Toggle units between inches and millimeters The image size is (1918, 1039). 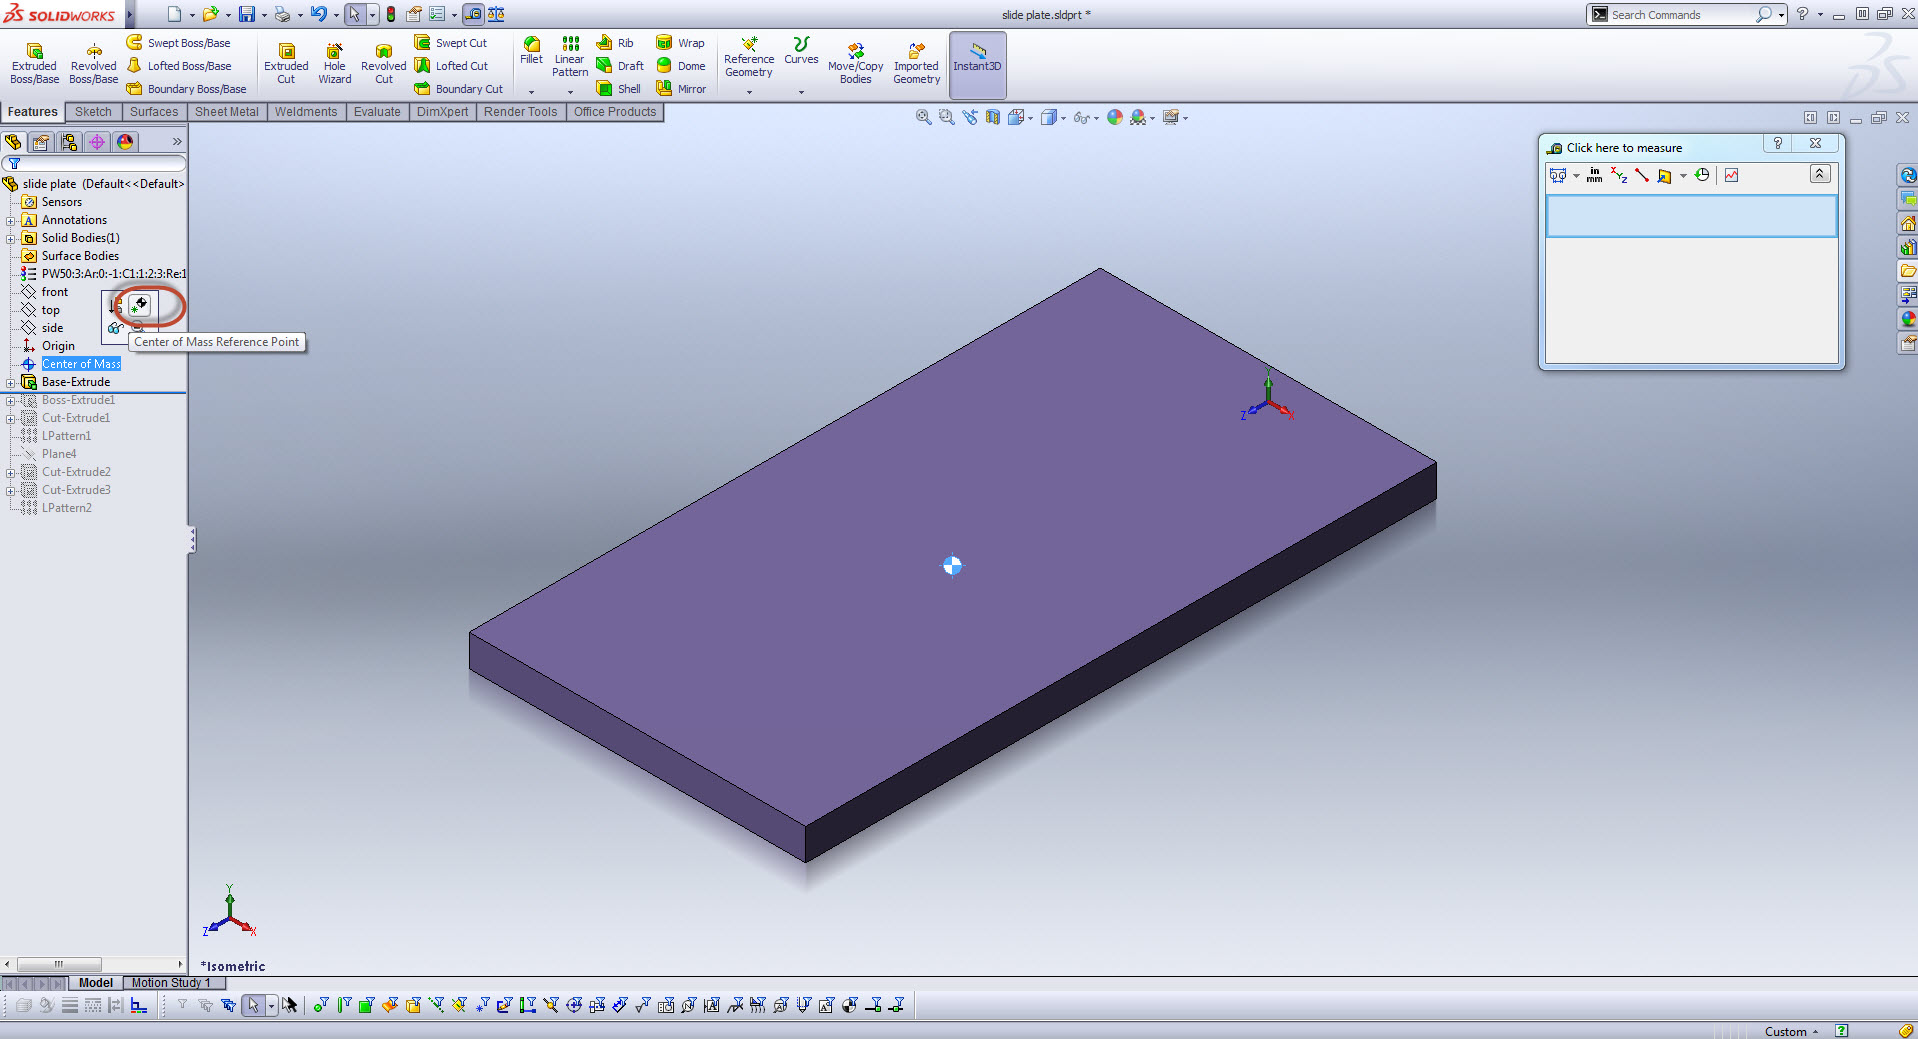(x=1594, y=175)
